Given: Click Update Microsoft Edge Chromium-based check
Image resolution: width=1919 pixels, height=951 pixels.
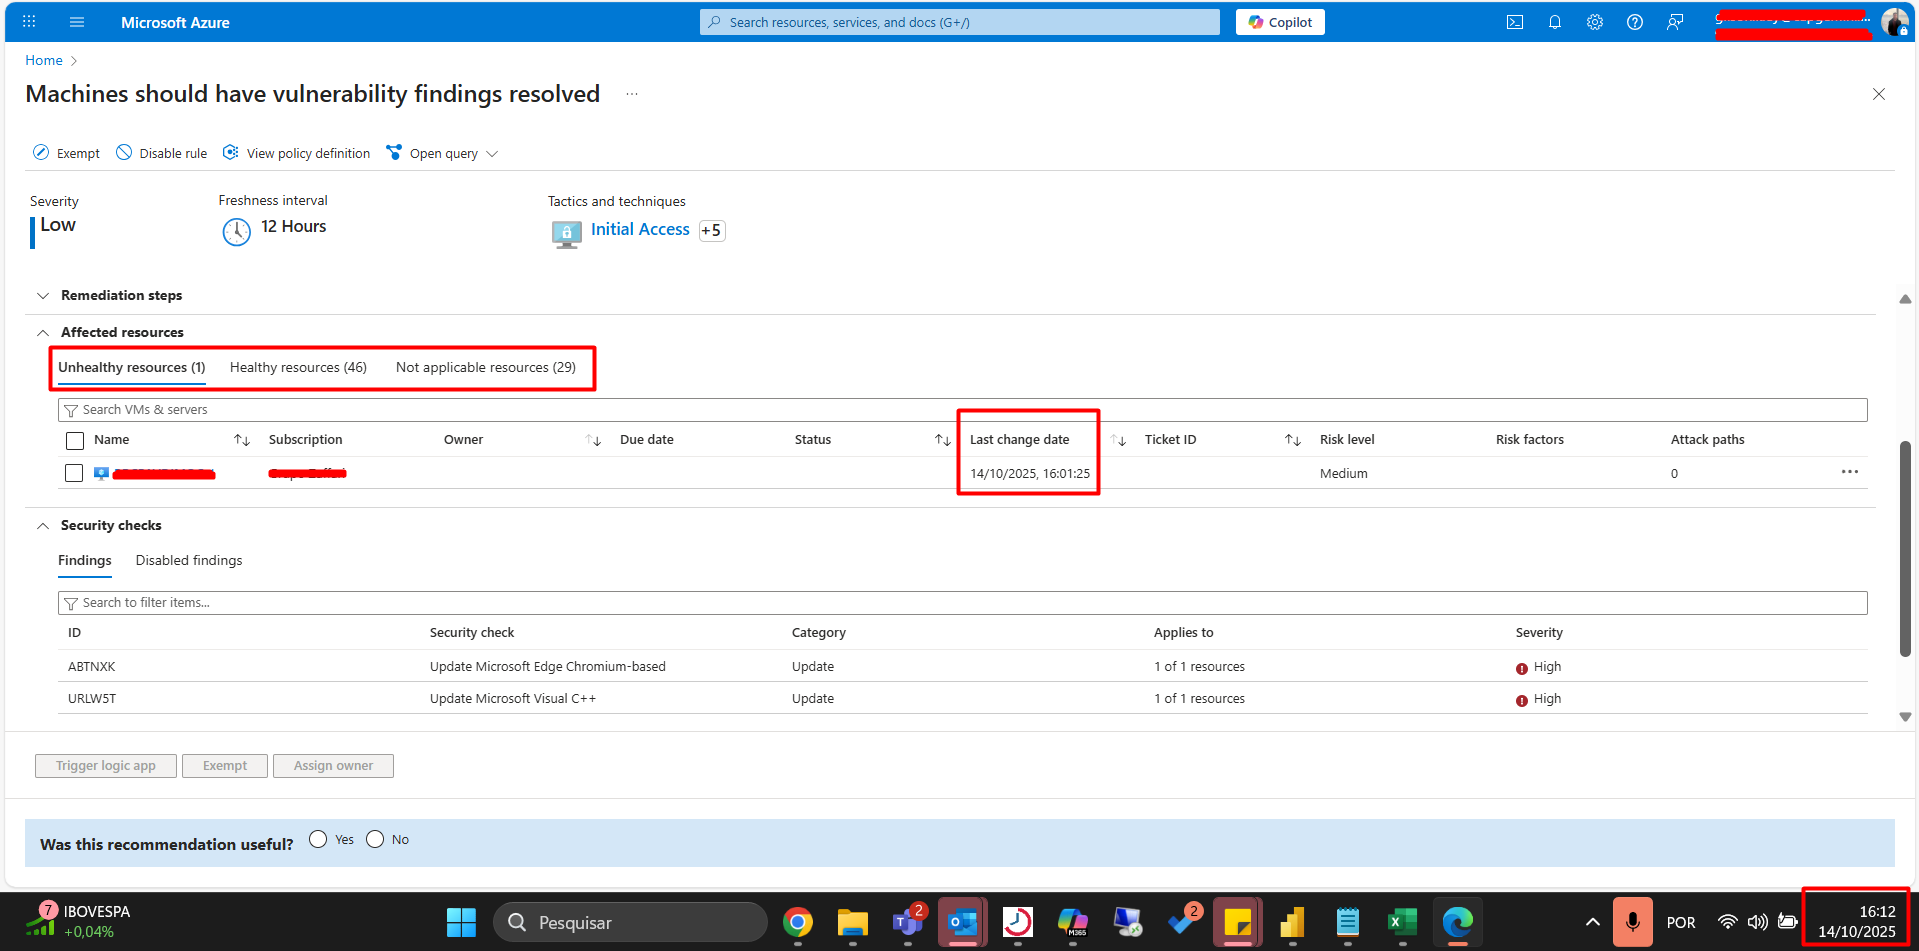Looking at the screenshot, I should coord(548,667).
